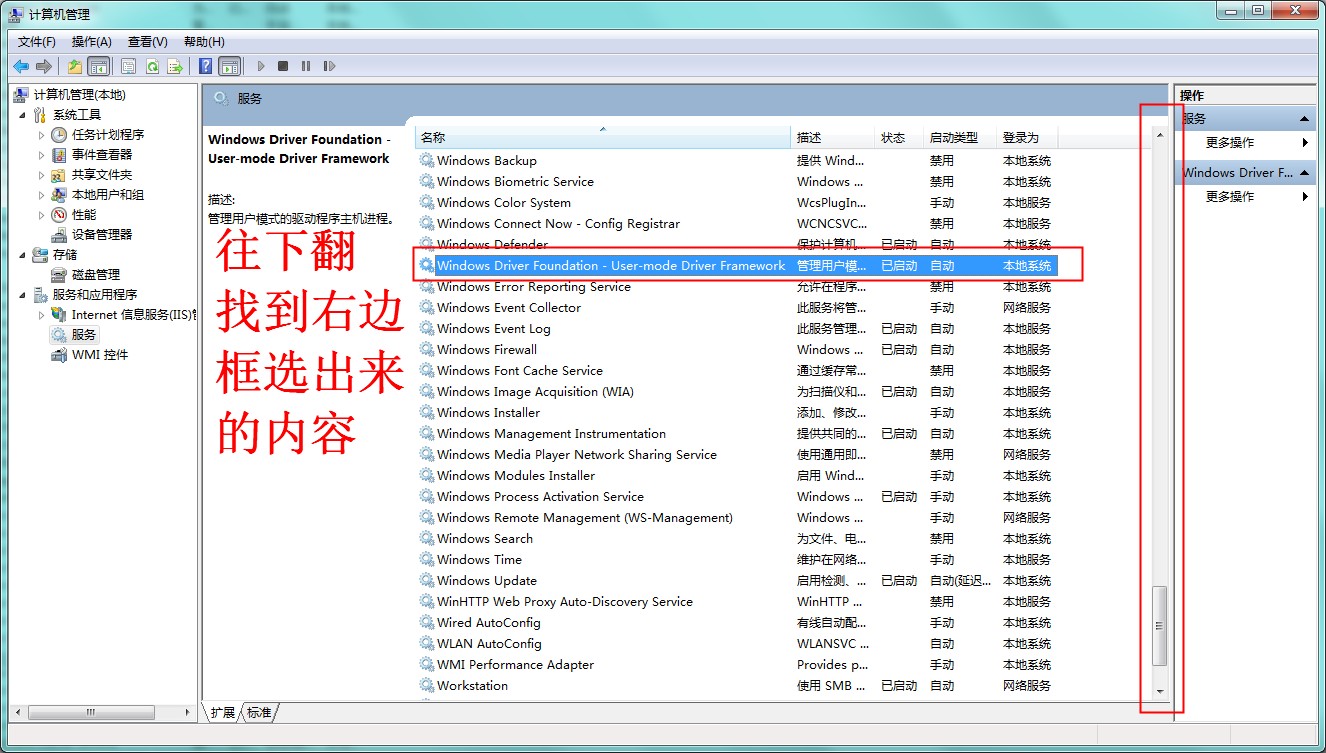Click gear icon of Windows Time service
The image size is (1326, 753).
(x=427, y=559)
